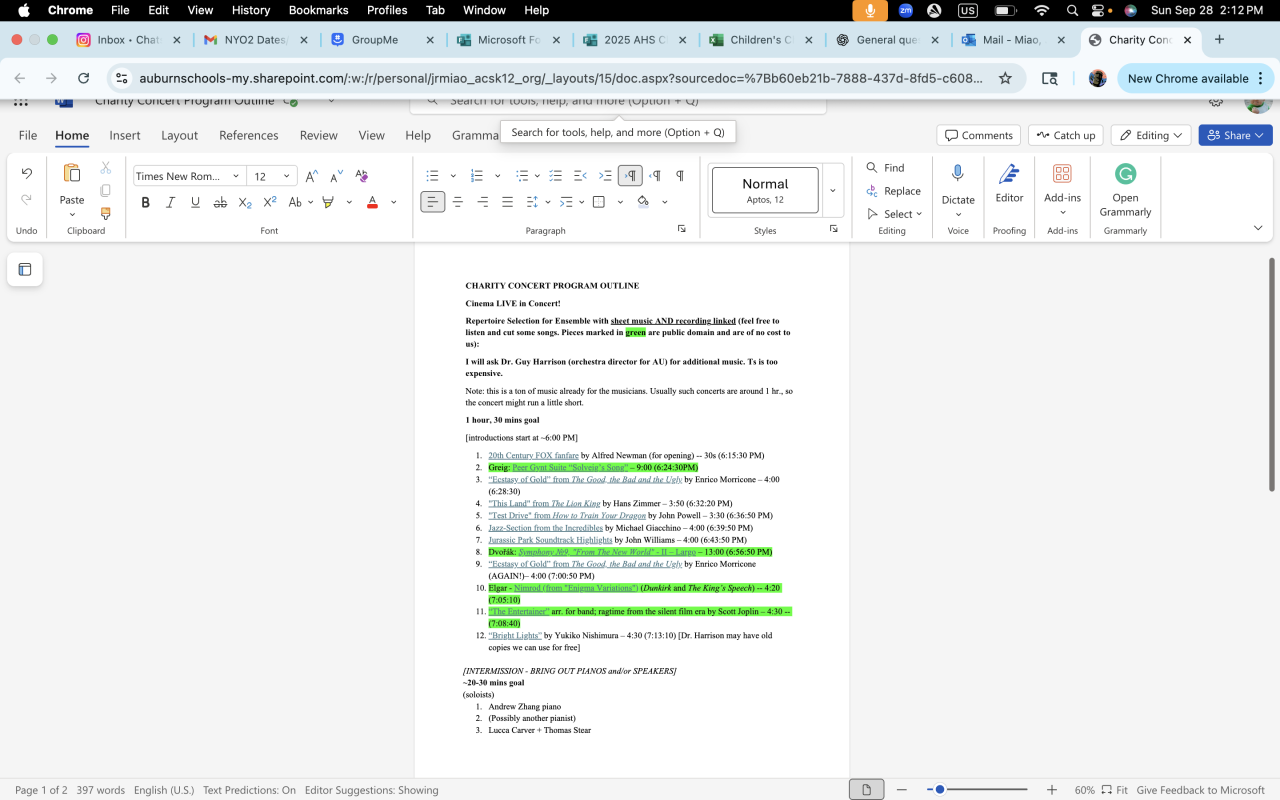Toggle italic formatting

(170, 202)
